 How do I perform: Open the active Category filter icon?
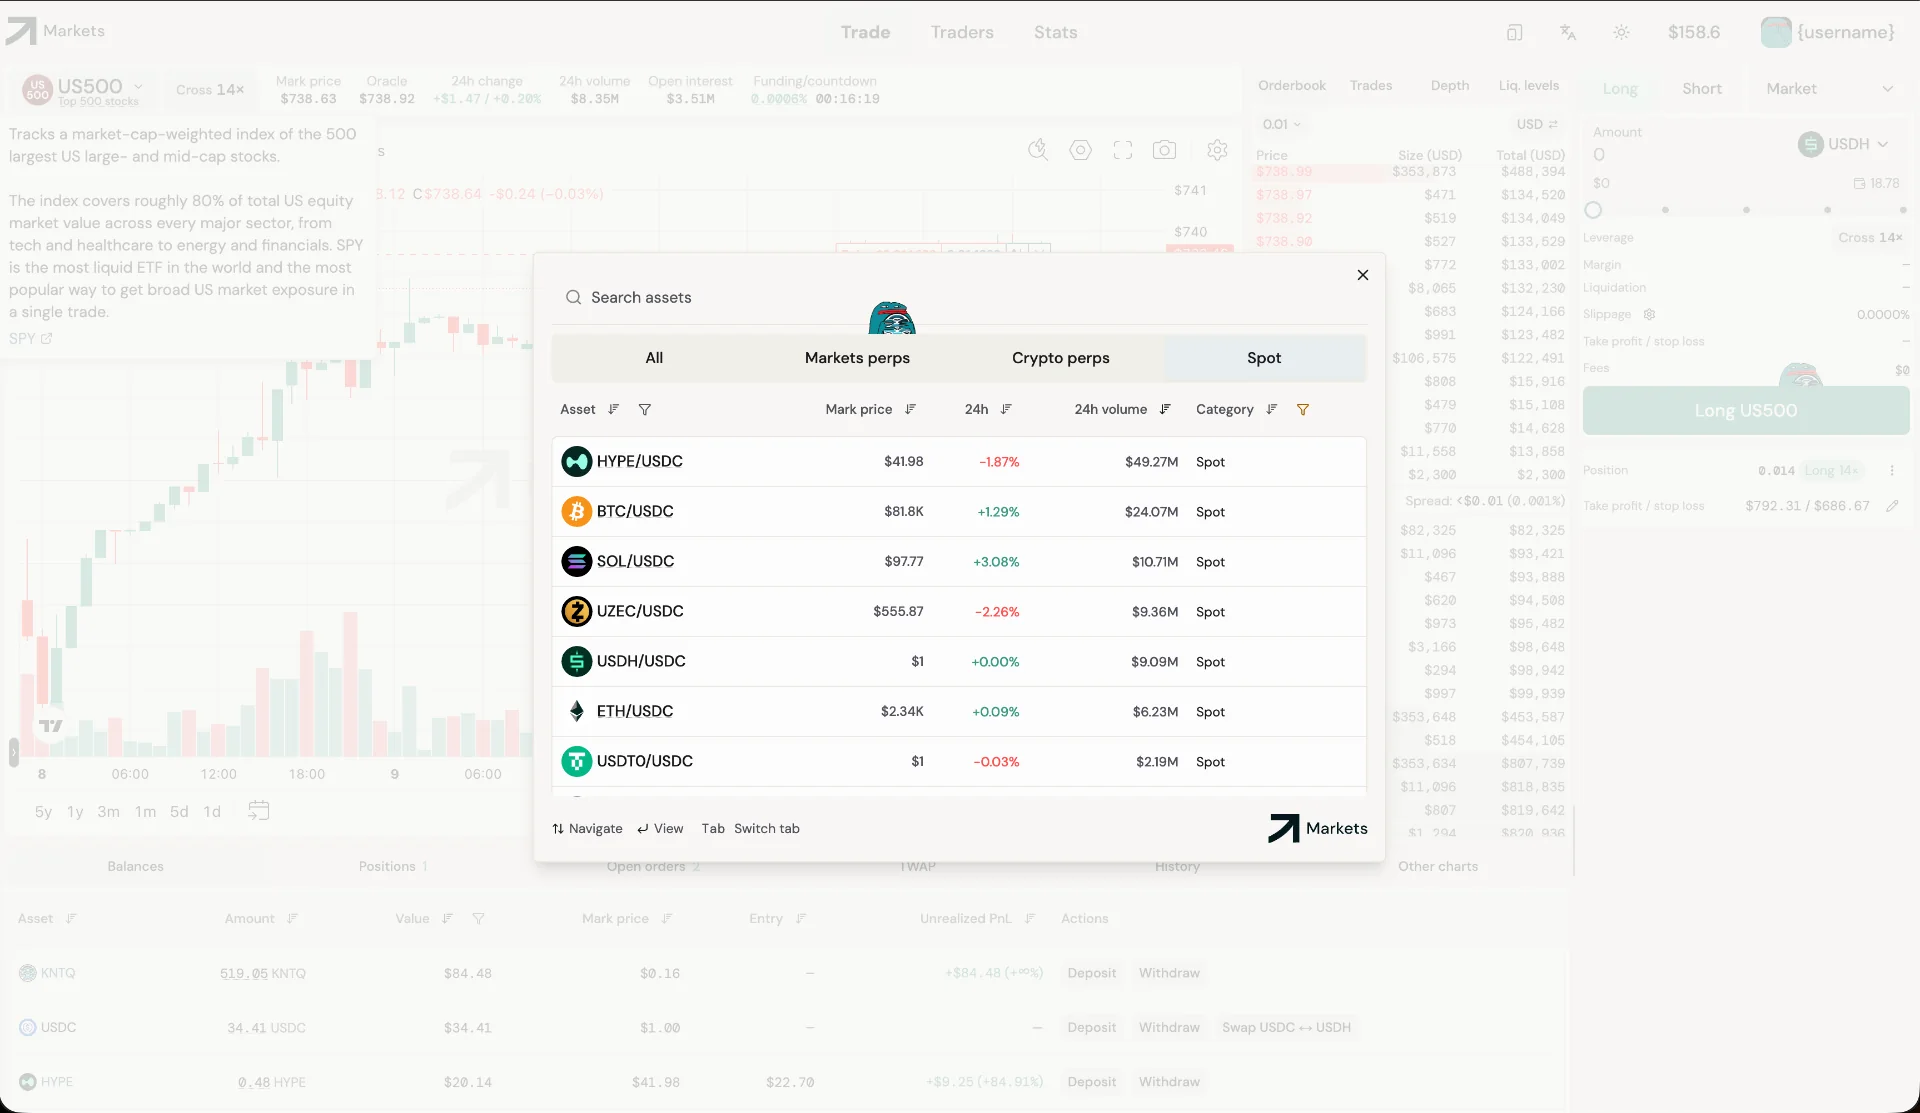1303,409
